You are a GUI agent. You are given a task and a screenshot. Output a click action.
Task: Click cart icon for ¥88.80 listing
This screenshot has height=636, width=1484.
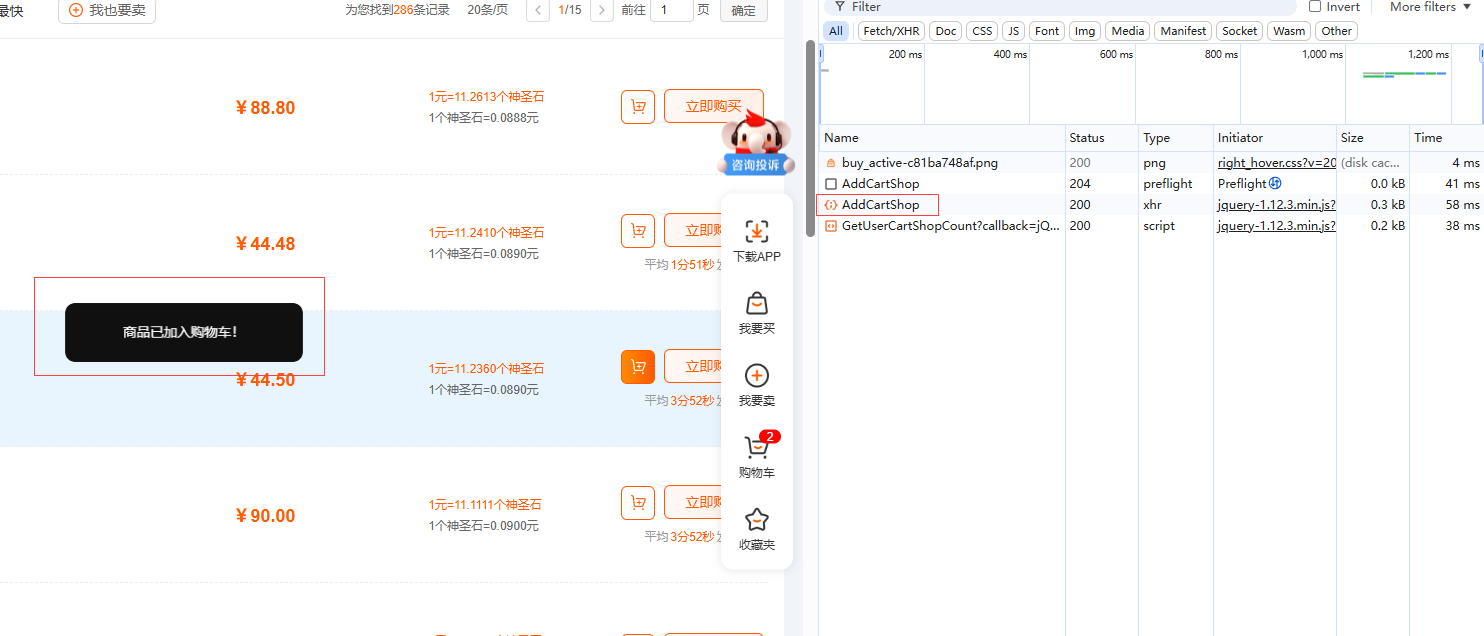[x=638, y=107]
